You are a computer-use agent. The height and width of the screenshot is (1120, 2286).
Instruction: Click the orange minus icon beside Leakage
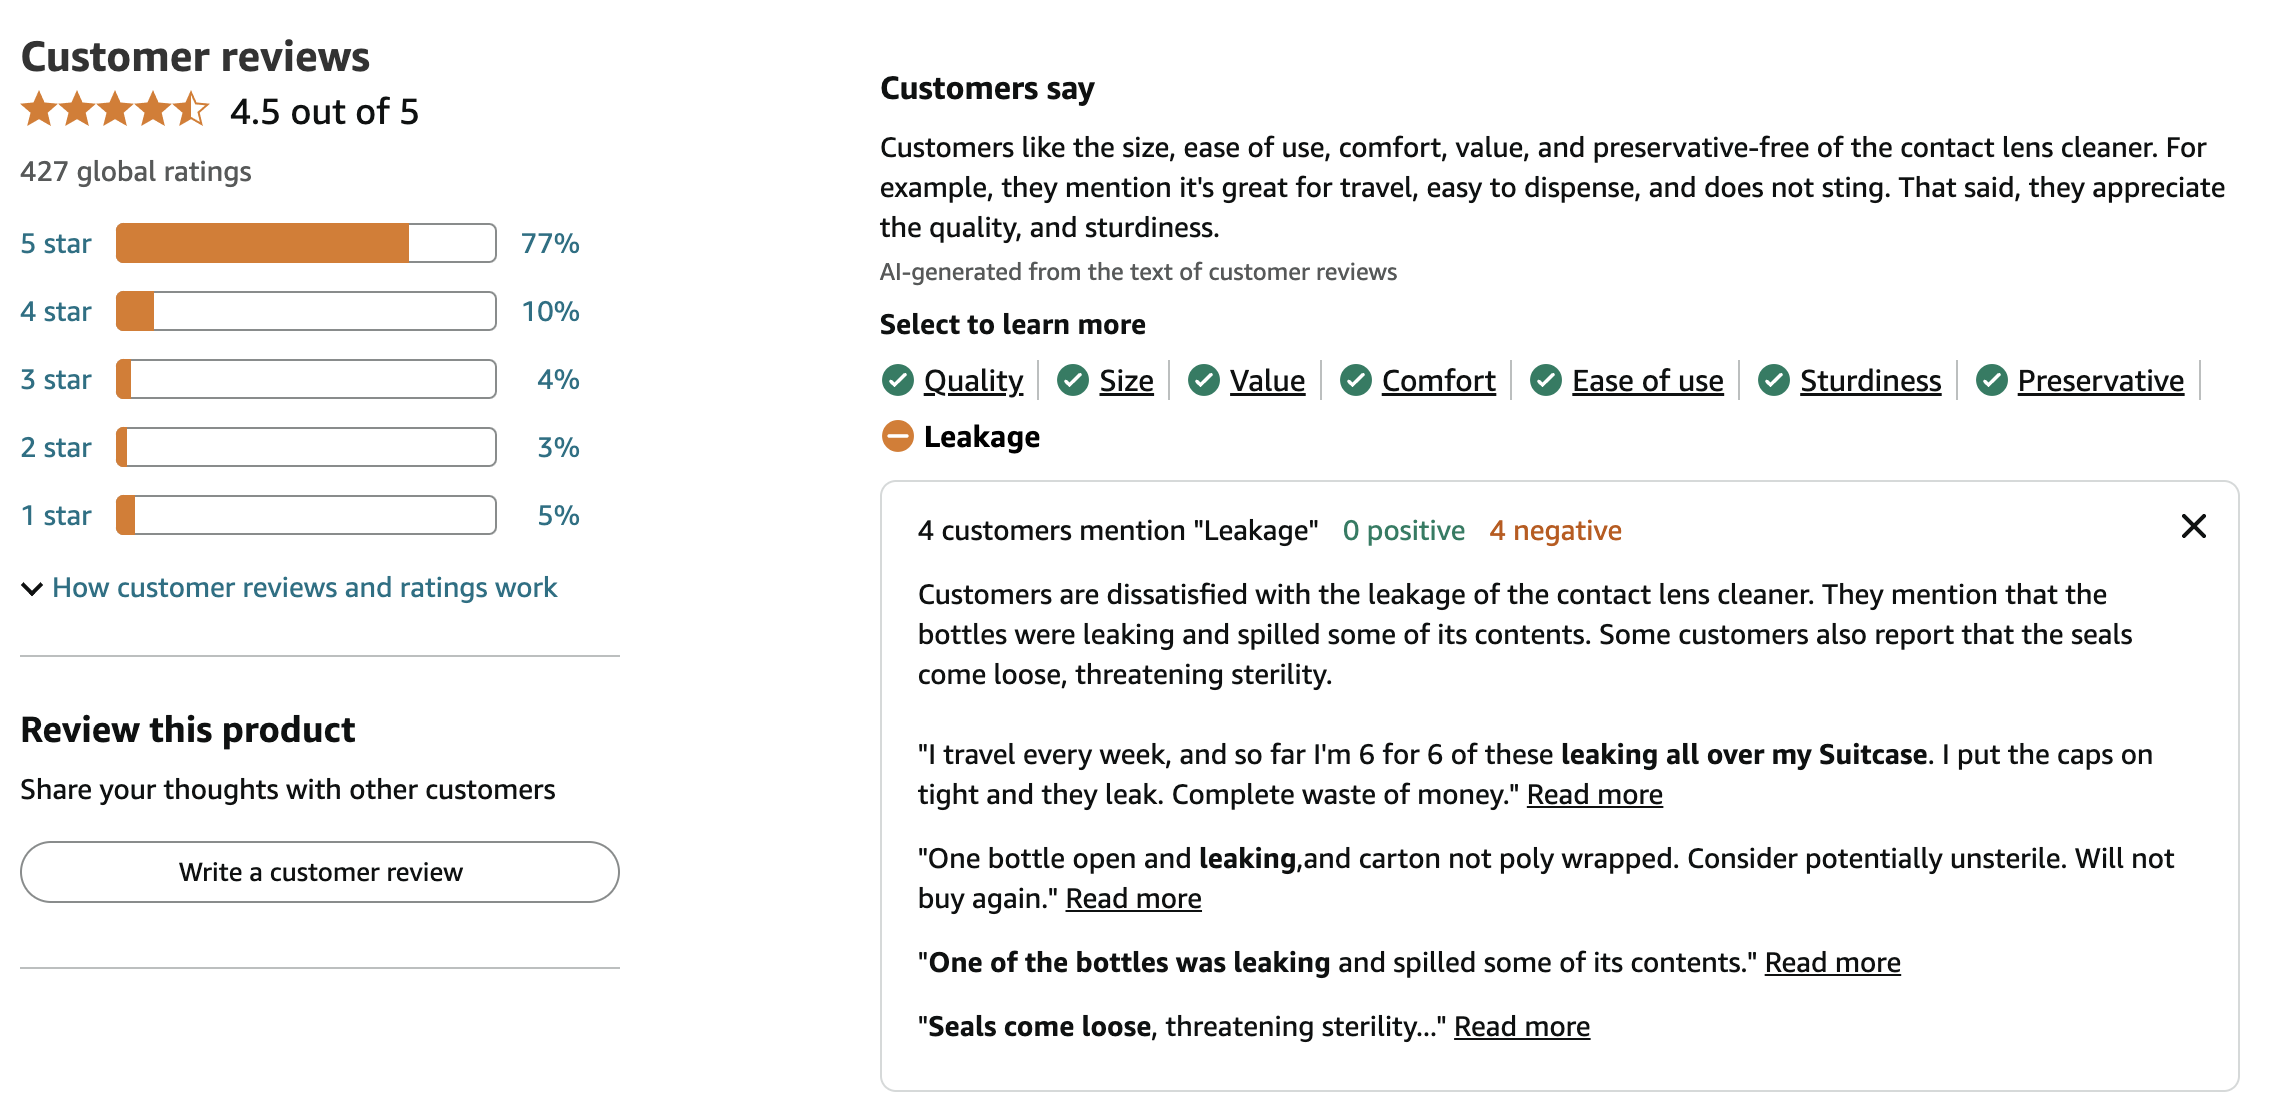point(897,436)
